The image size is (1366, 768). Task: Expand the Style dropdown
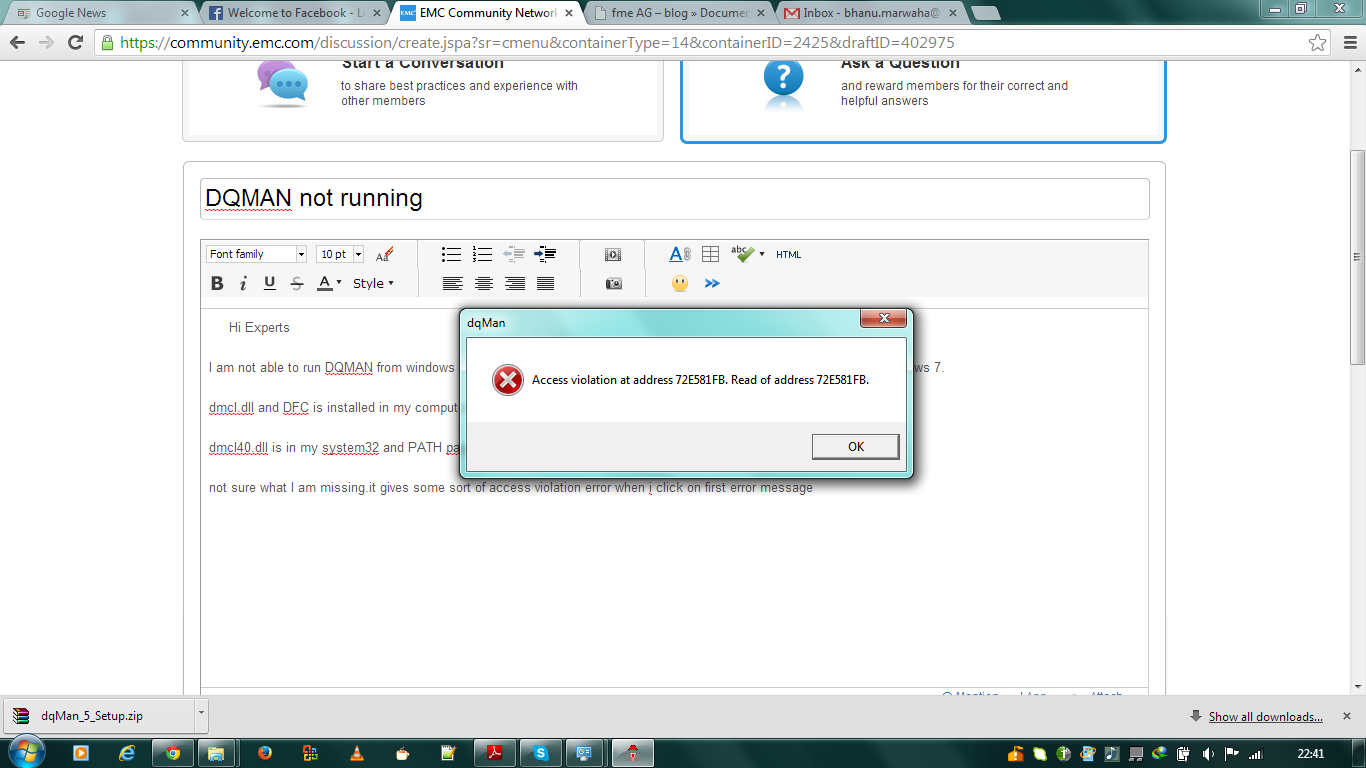(x=373, y=283)
